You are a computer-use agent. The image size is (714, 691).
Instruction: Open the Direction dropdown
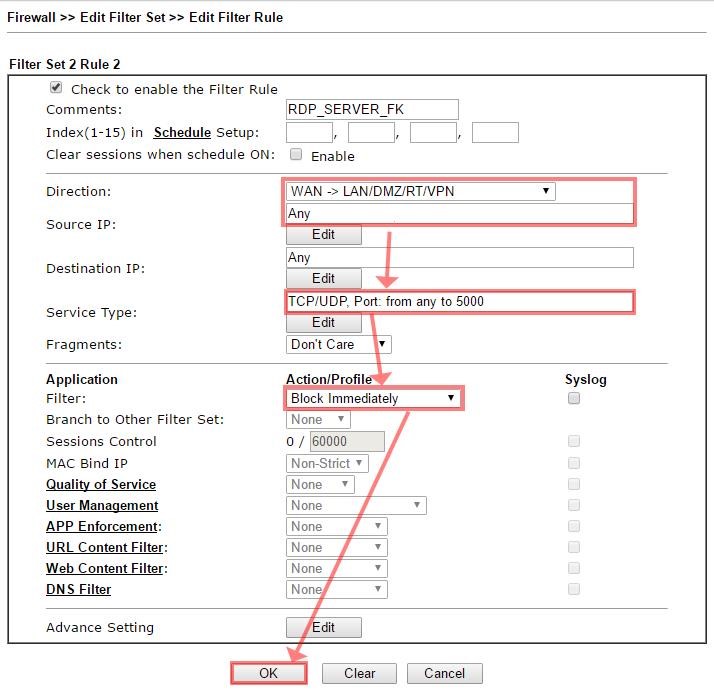pyautogui.click(x=420, y=191)
